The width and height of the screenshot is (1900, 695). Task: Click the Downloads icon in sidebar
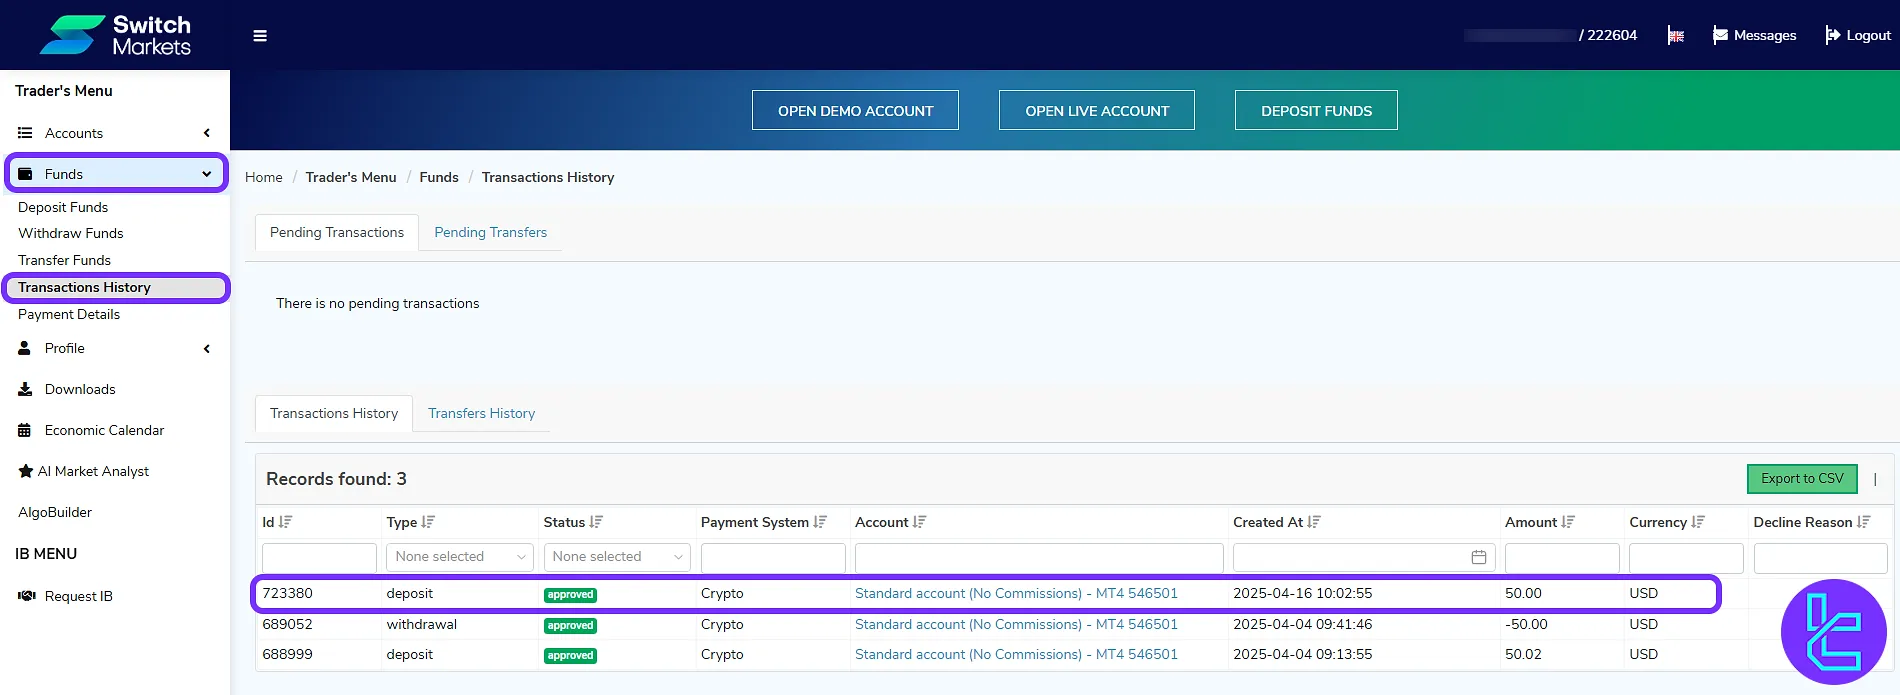(x=25, y=389)
